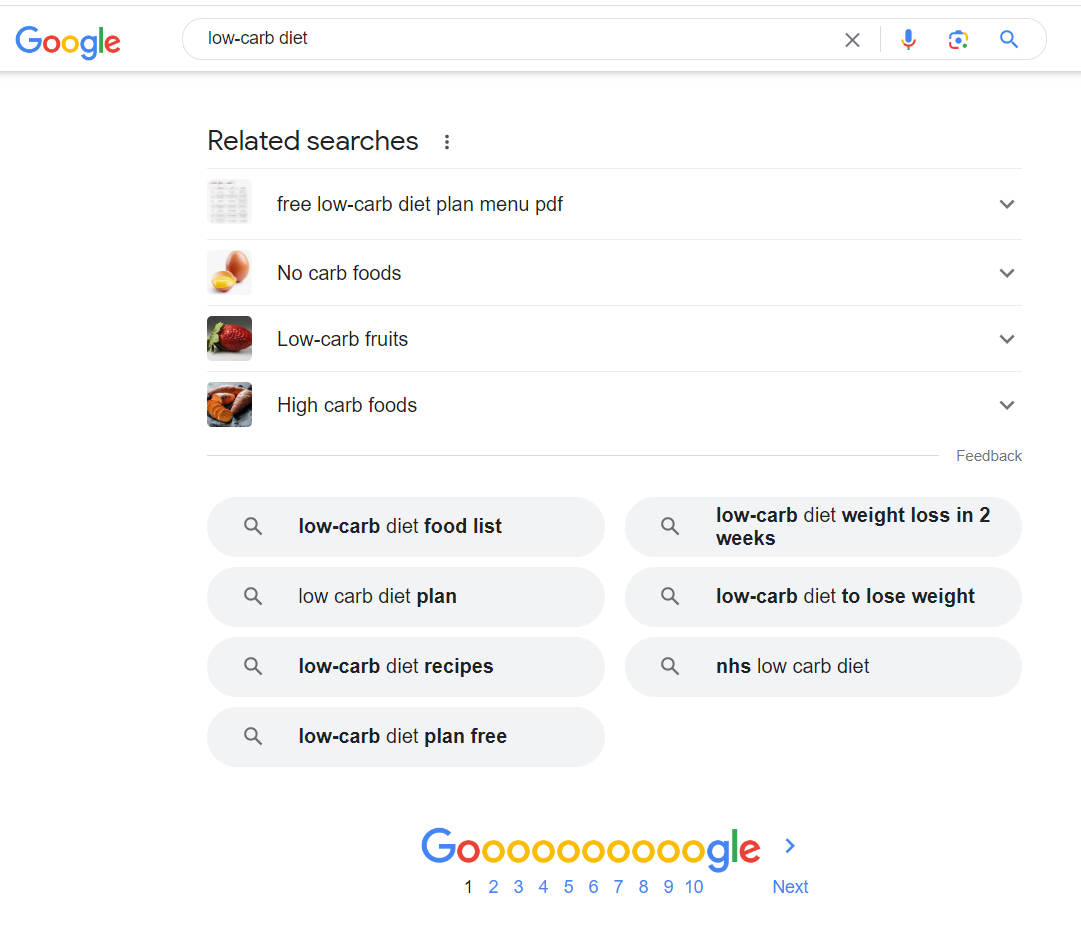Click inside the search input field
The height and width of the screenshot is (928, 1081).
(500, 39)
